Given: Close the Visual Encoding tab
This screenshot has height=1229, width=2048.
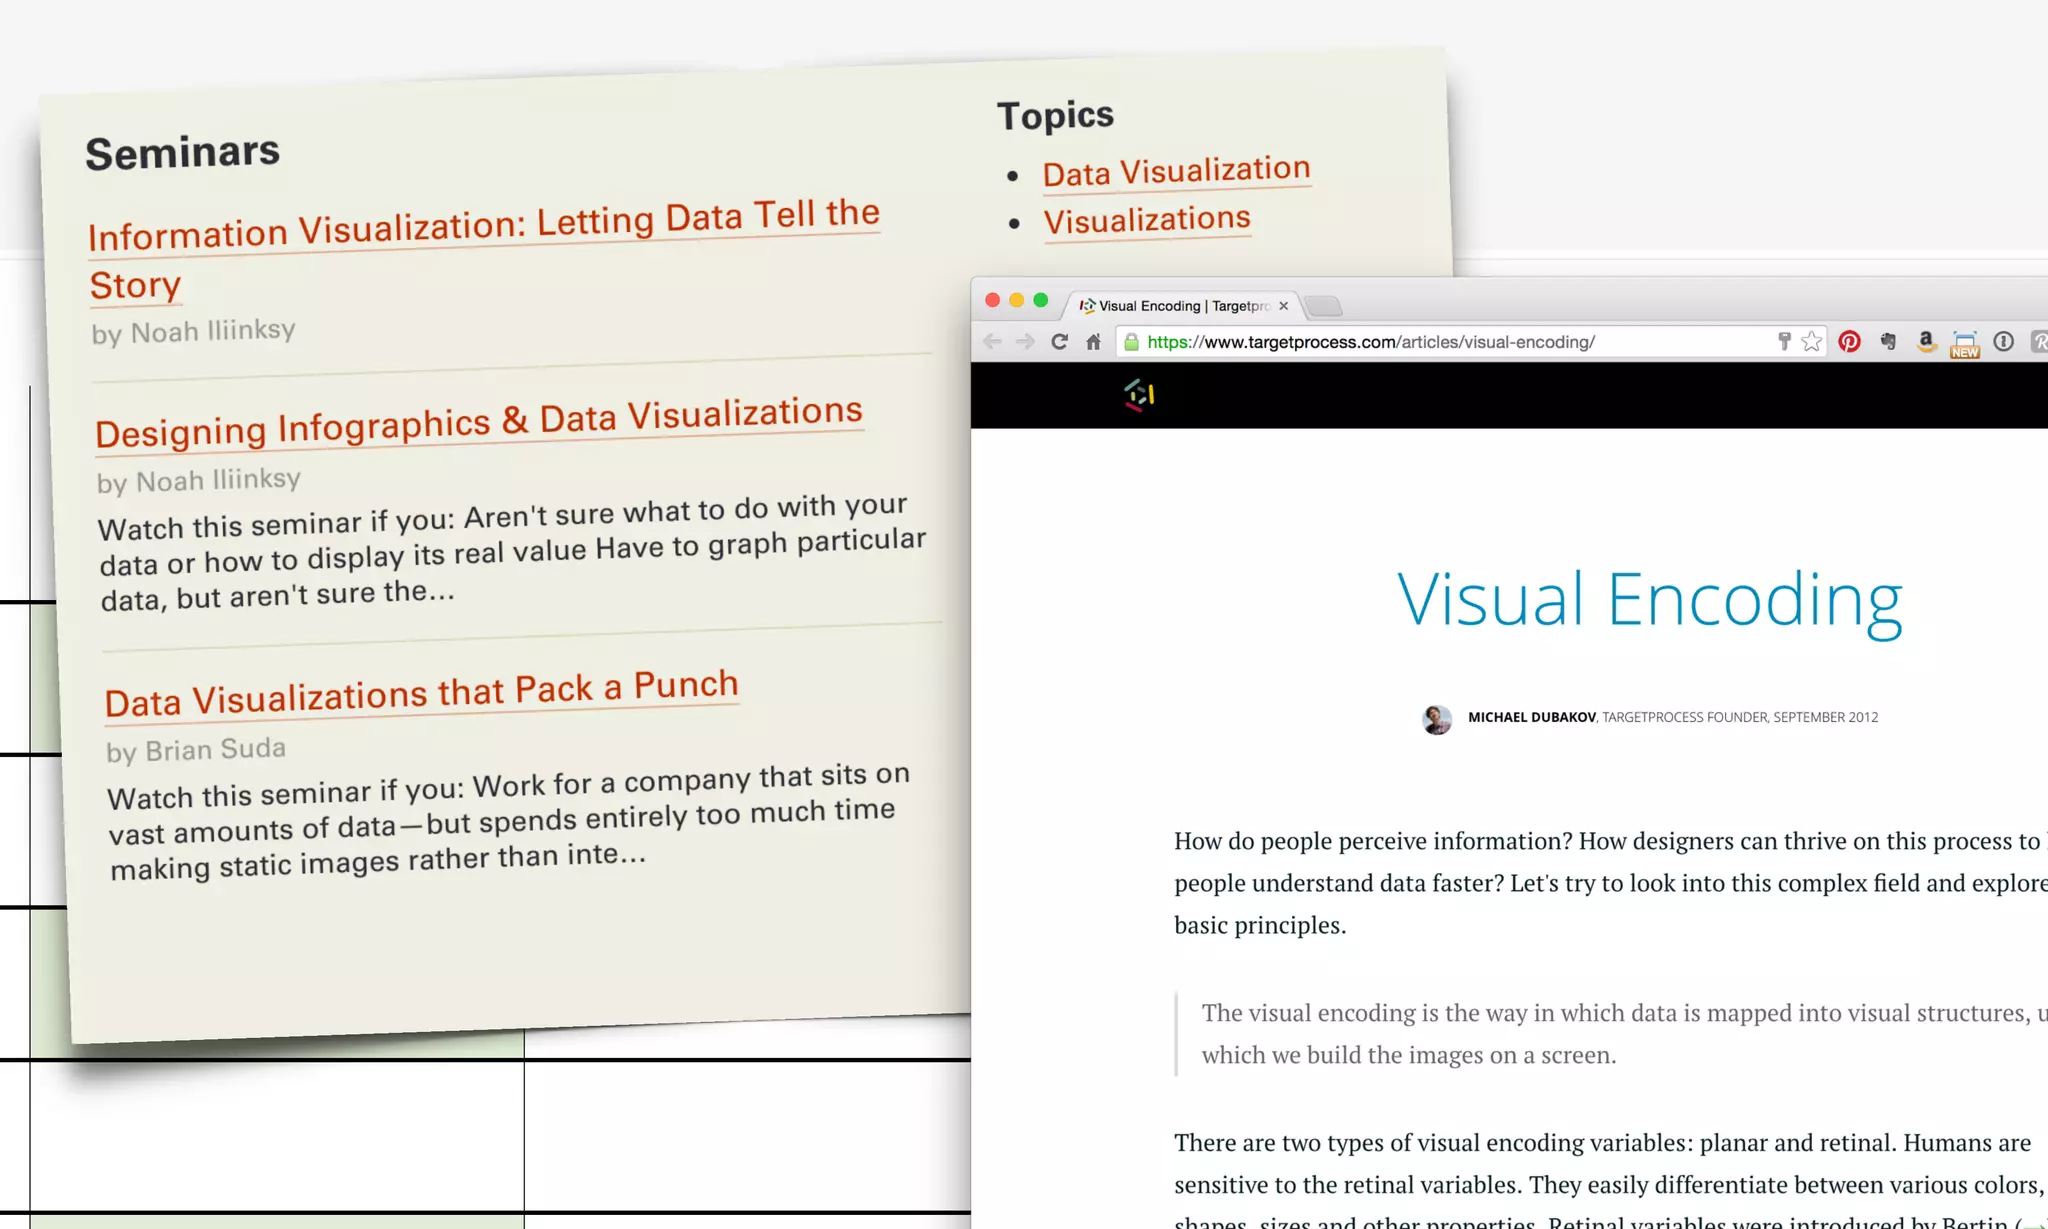Looking at the screenshot, I should [1283, 306].
